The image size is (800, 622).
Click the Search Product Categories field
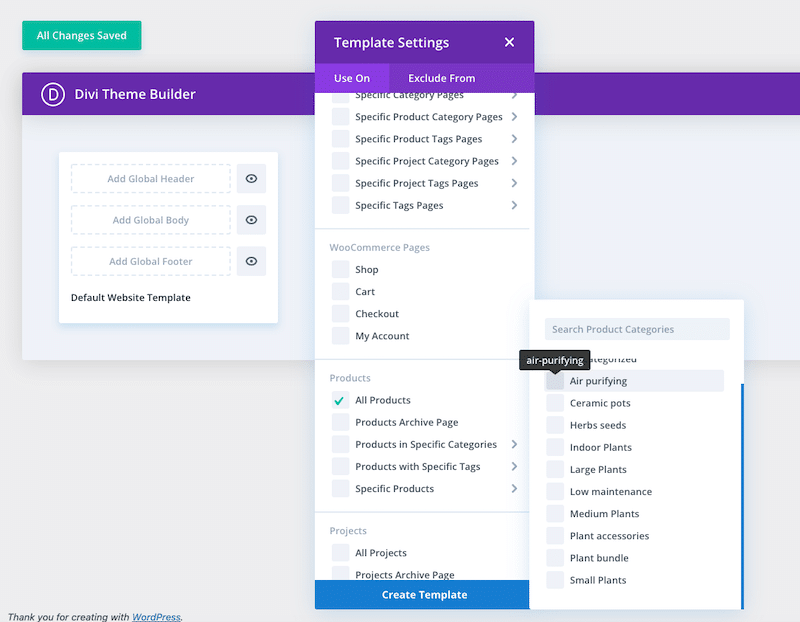(637, 329)
